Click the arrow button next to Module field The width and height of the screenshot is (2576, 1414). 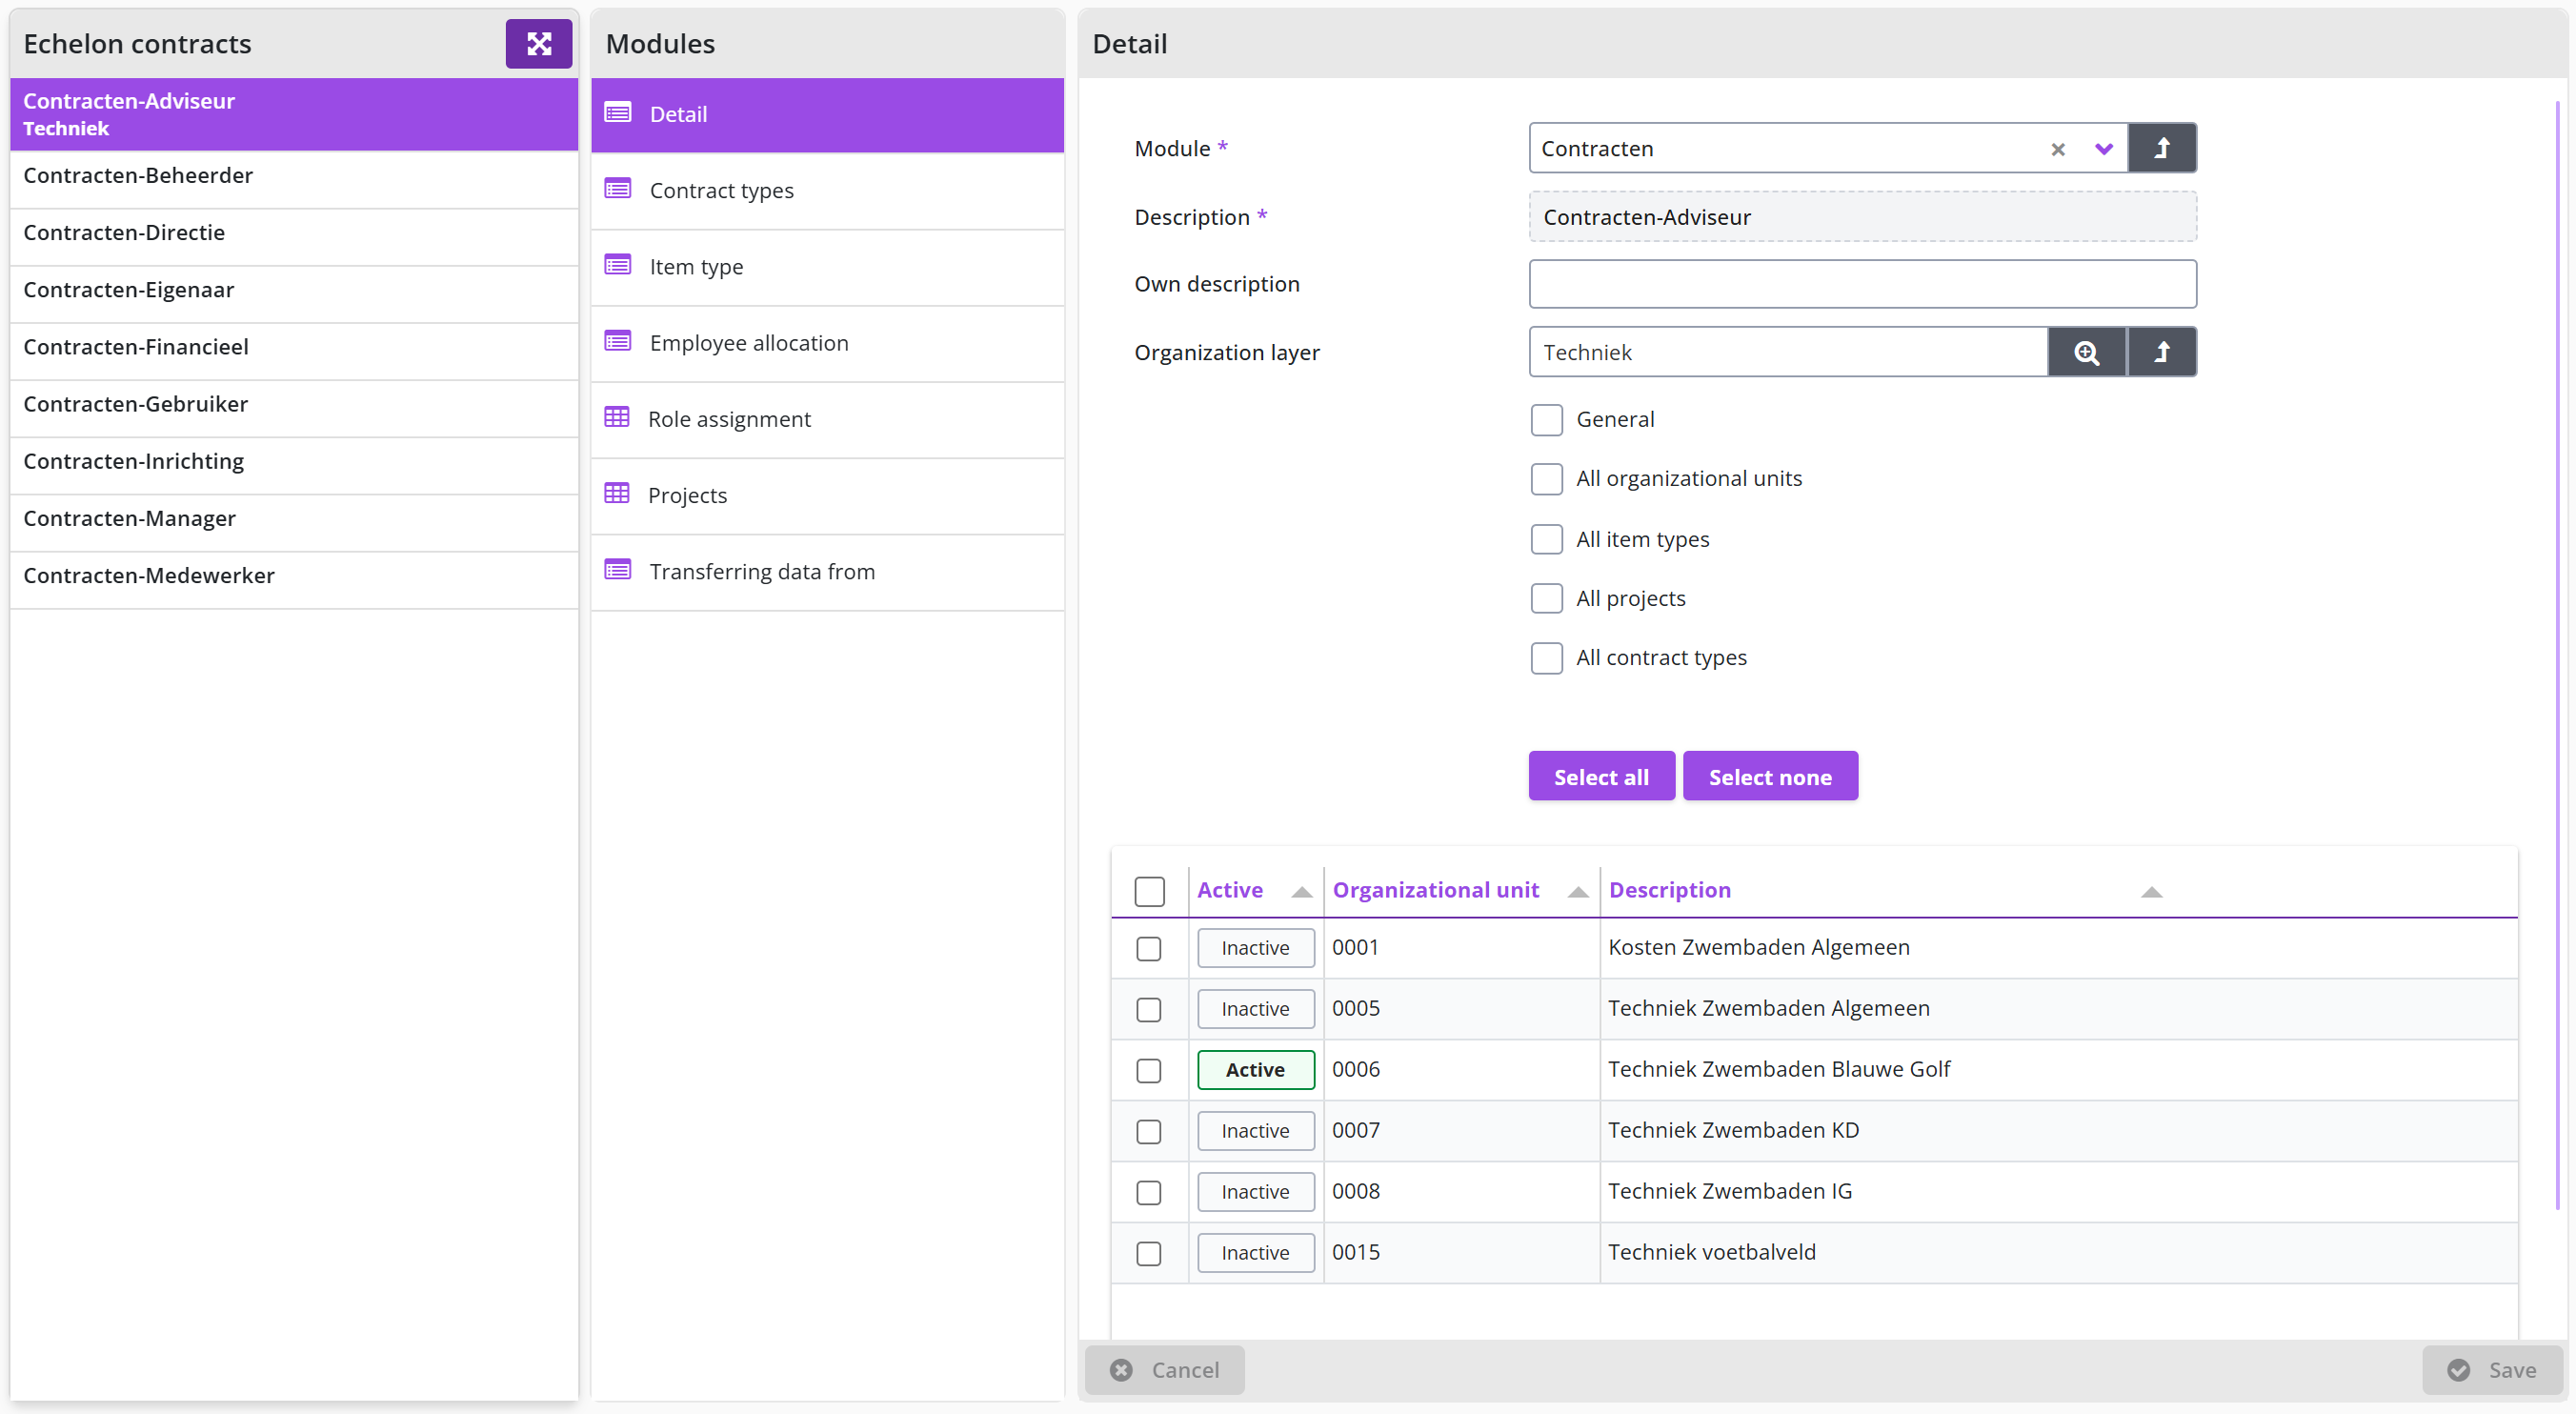click(2161, 148)
